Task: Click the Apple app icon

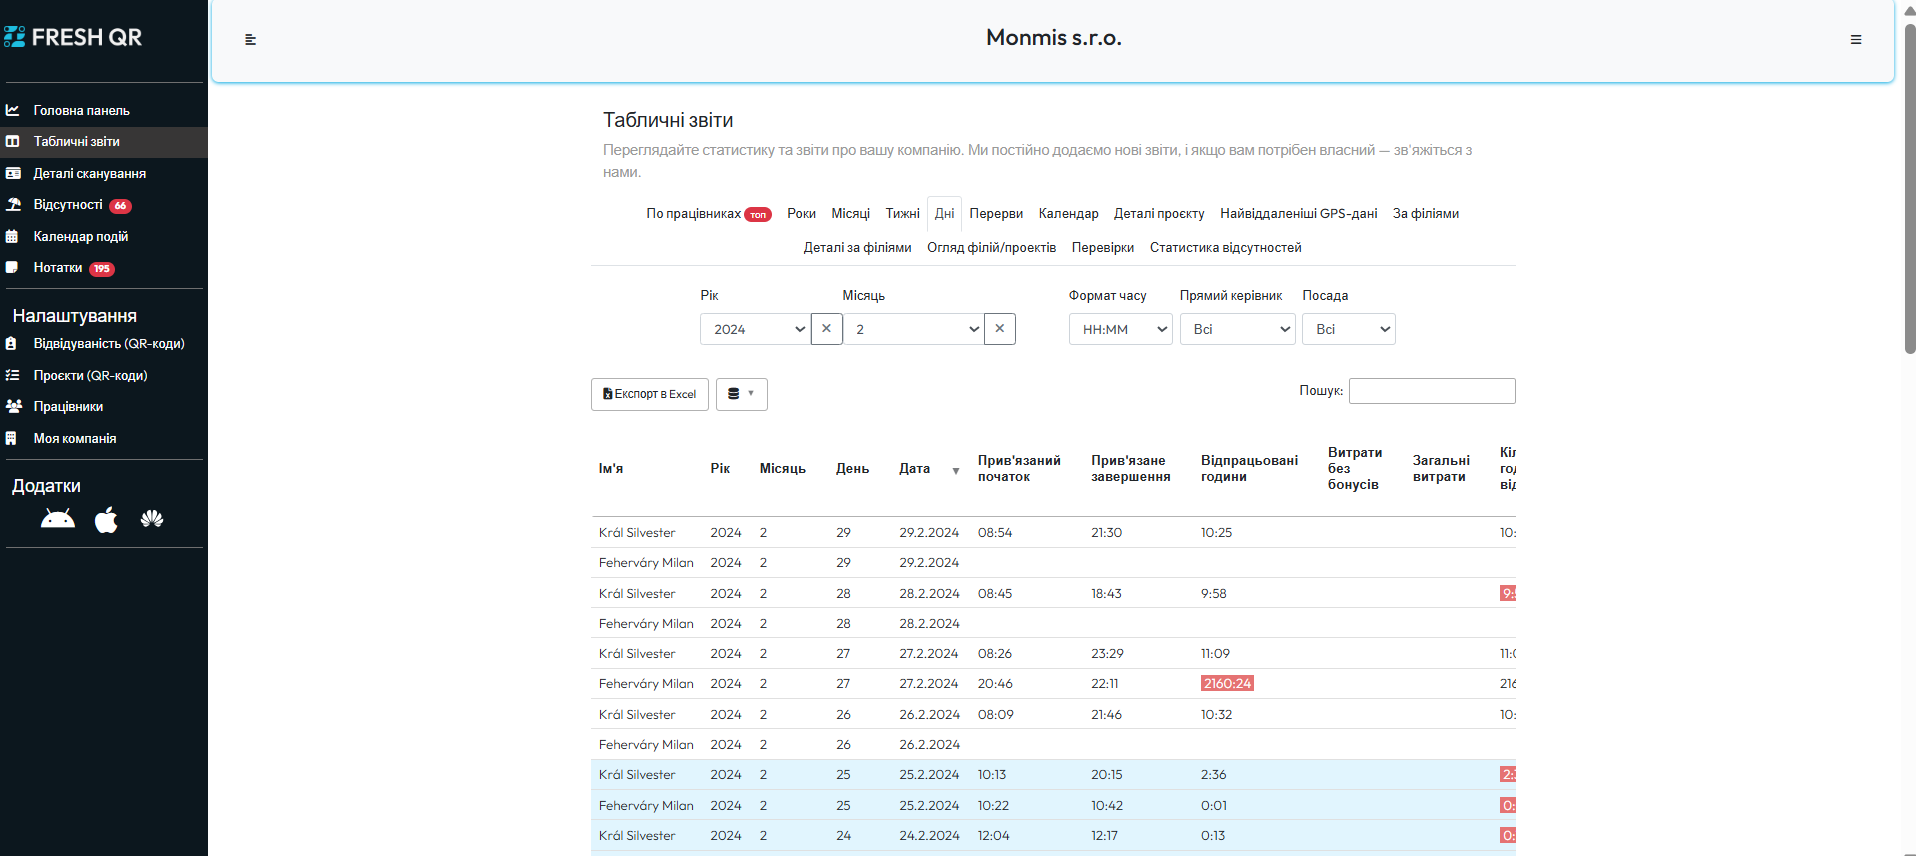Action: click(106, 520)
